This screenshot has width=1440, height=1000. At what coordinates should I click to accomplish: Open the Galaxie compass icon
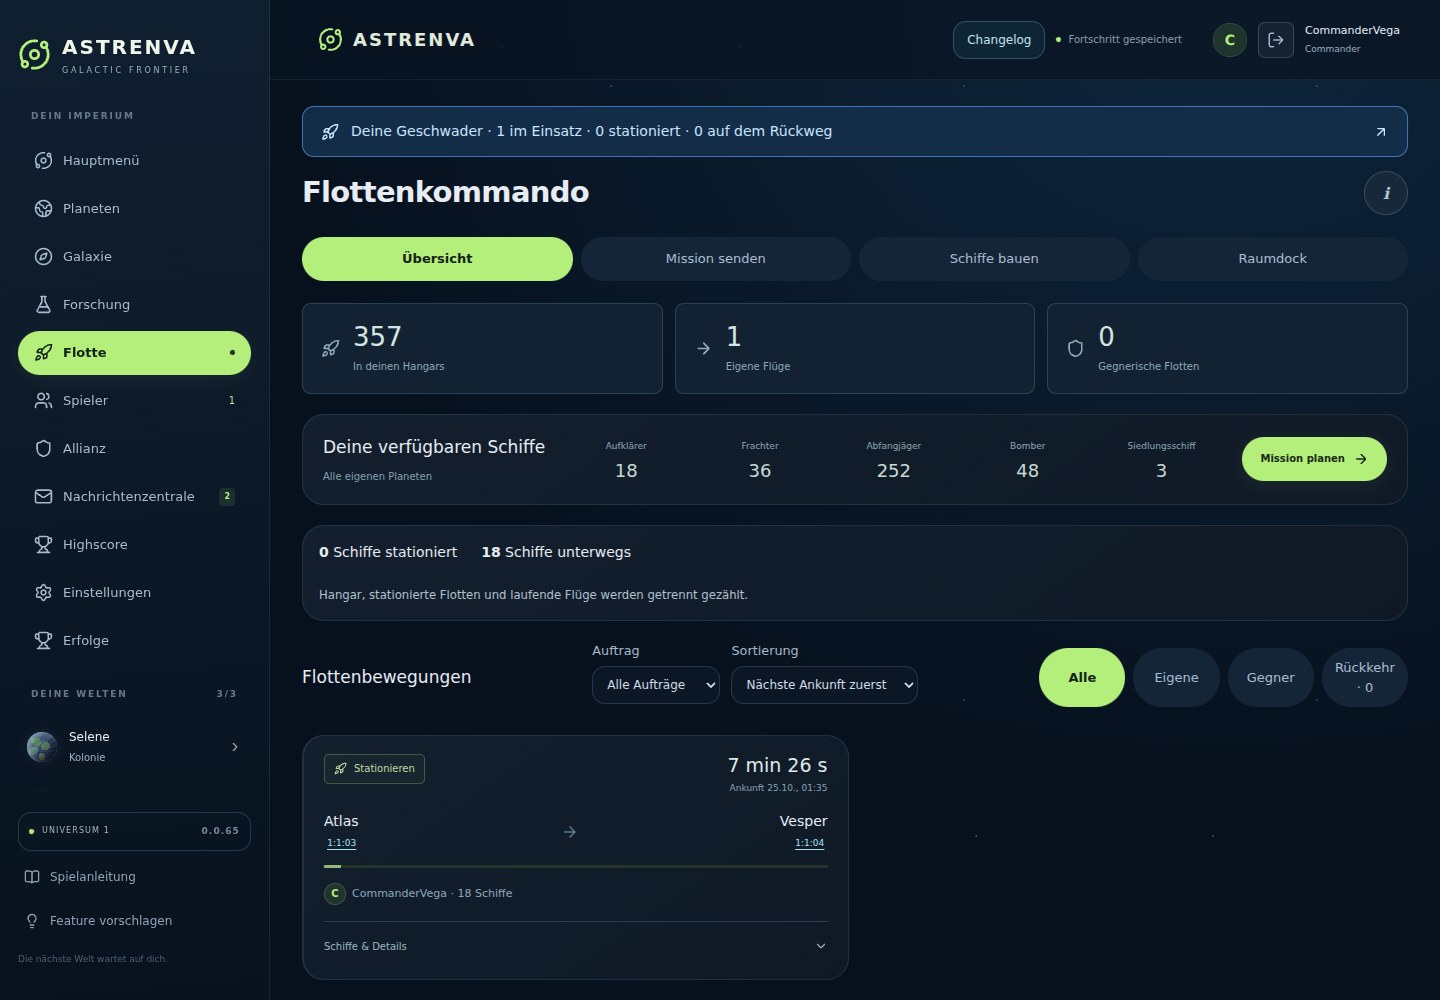tap(43, 256)
